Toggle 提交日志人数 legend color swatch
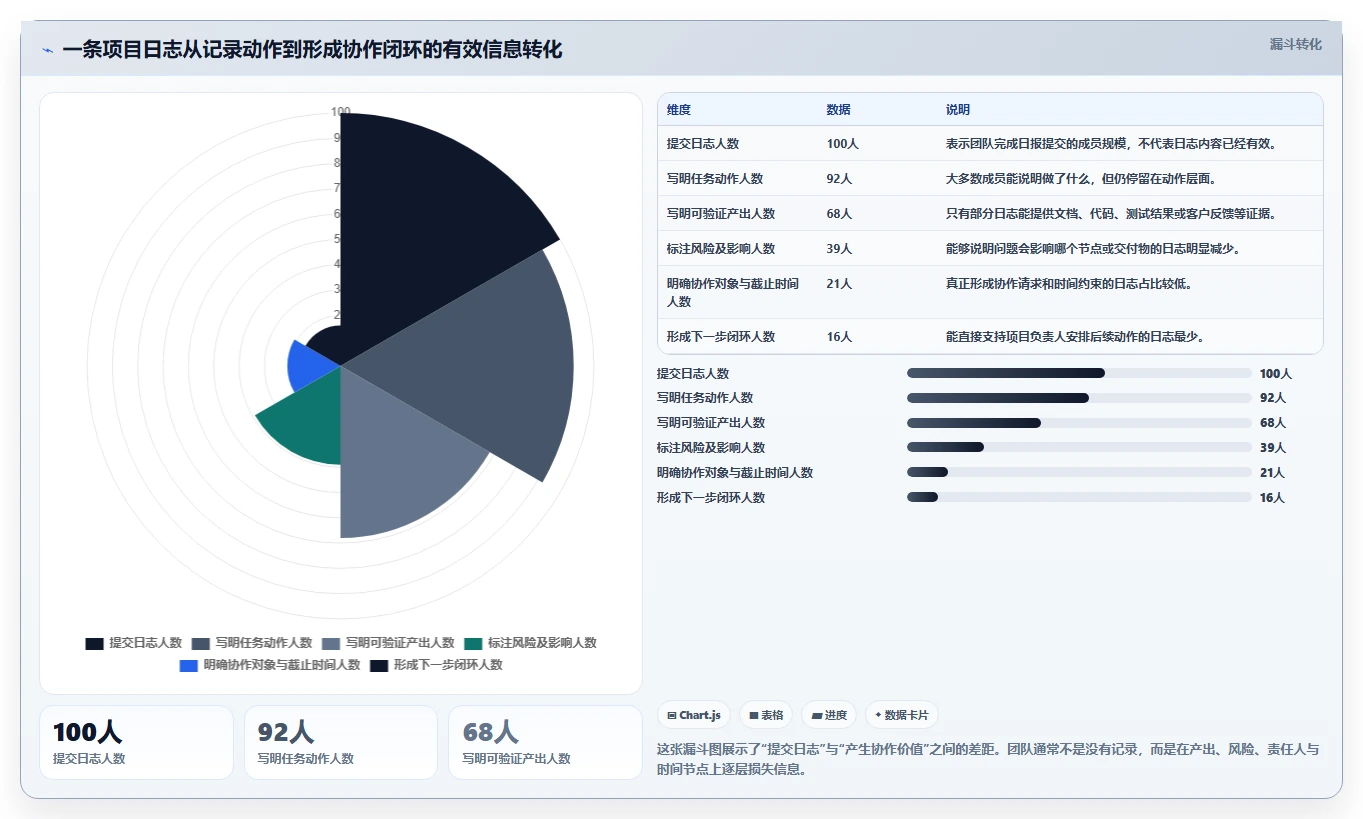Image resolution: width=1363 pixels, height=819 pixels. point(94,643)
